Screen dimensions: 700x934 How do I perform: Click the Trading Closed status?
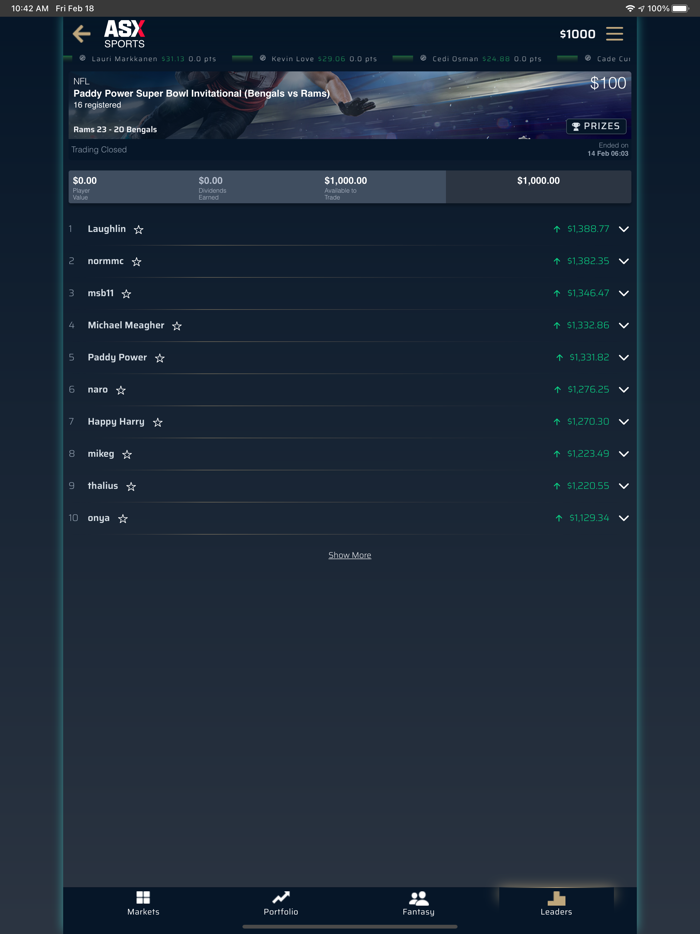(99, 150)
